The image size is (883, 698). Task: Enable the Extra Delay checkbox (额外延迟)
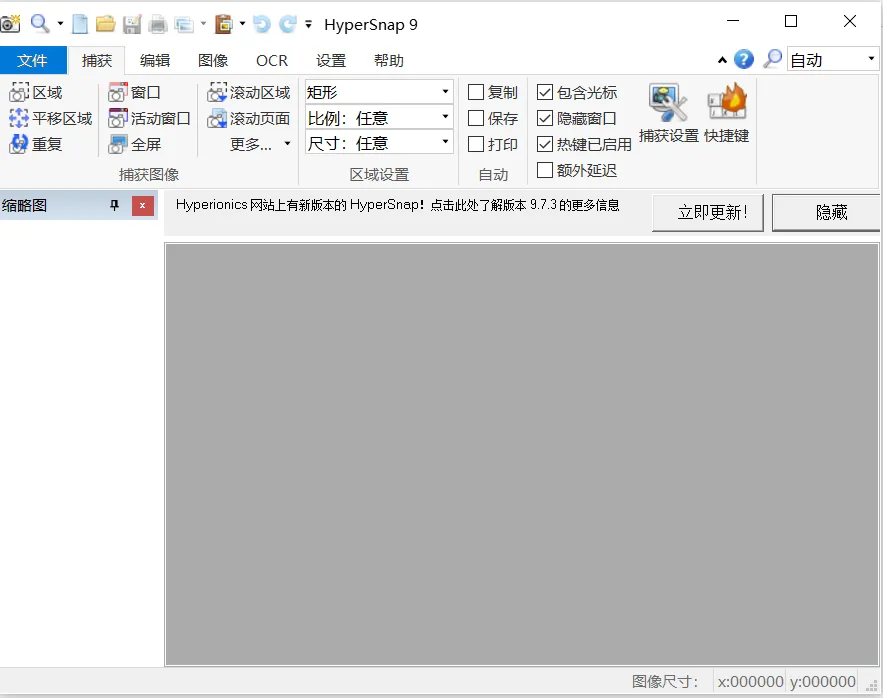545,170
